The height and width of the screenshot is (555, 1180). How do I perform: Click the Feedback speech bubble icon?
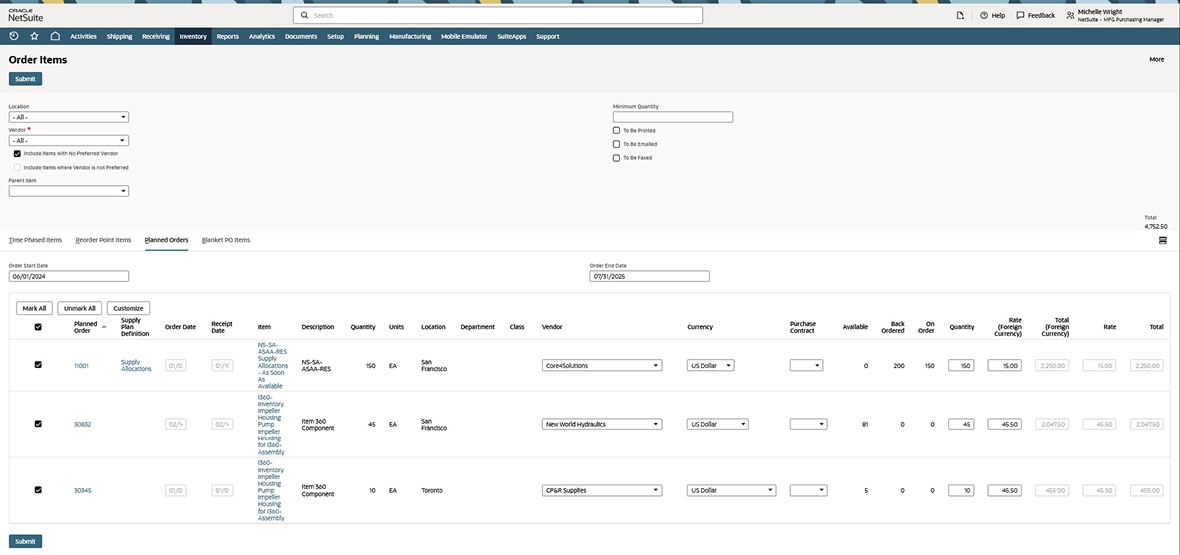(1020, 16)
